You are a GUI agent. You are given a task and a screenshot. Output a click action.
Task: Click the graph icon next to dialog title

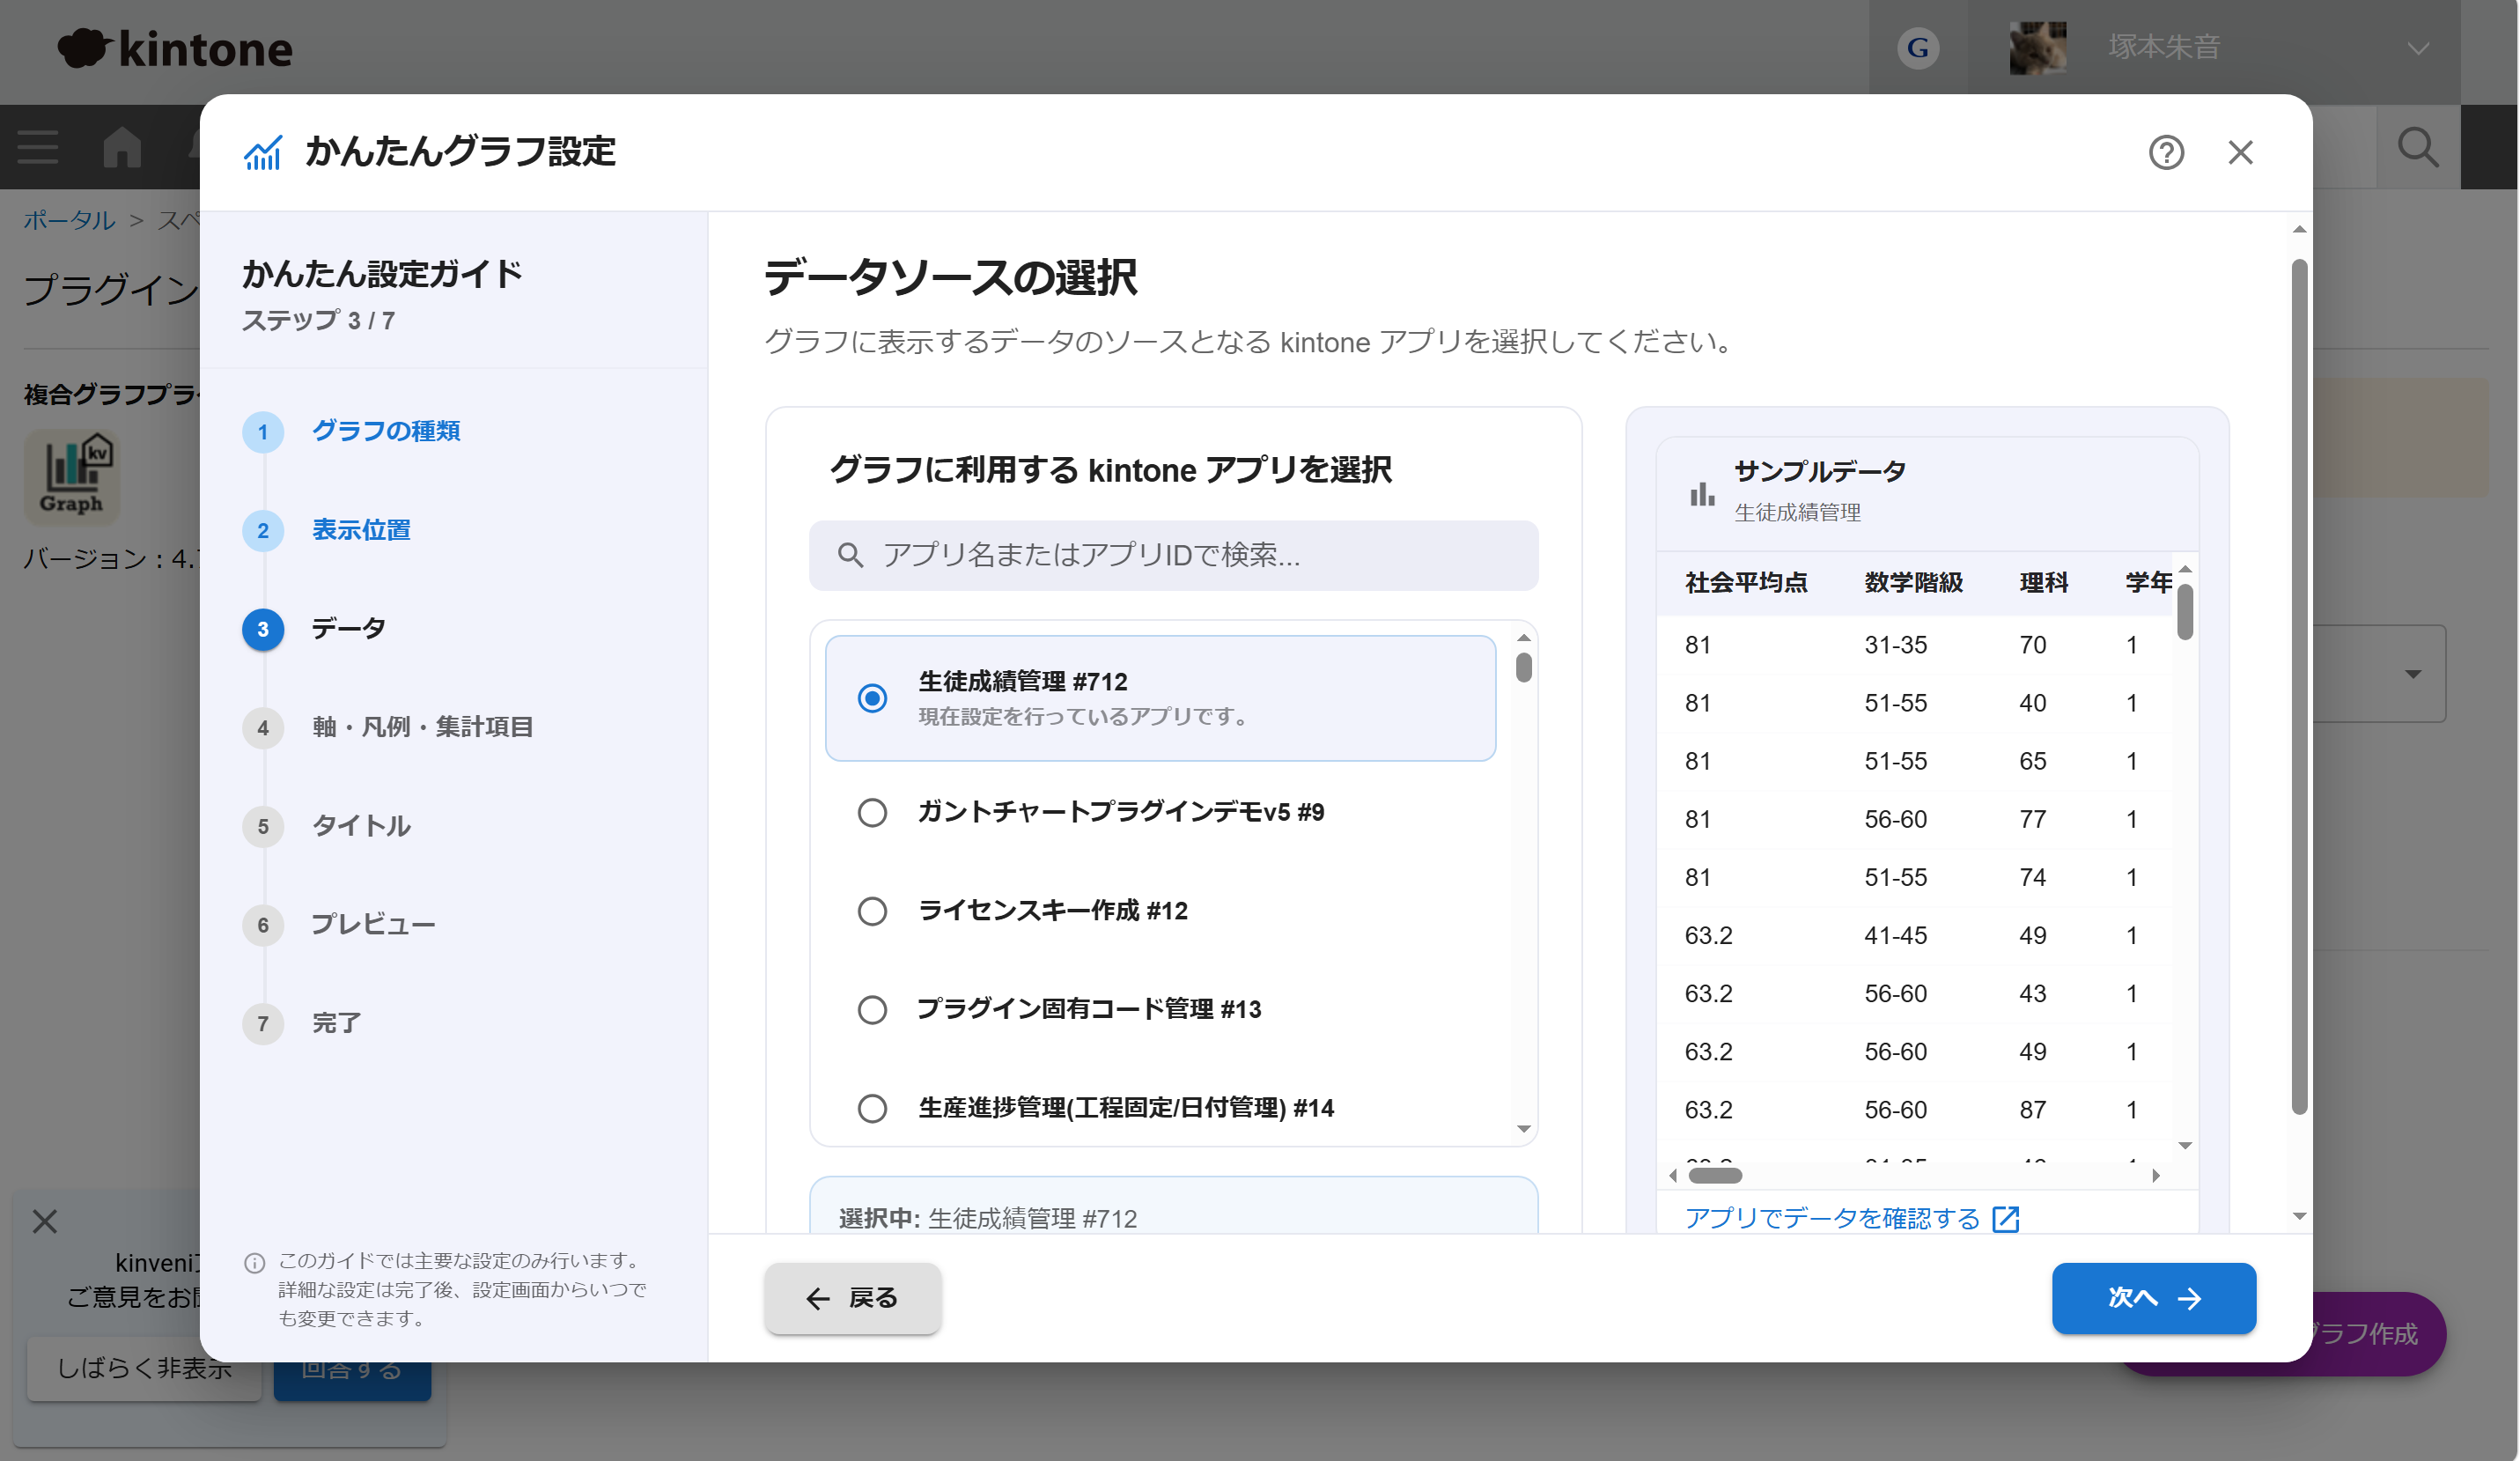tap(263, 153)
